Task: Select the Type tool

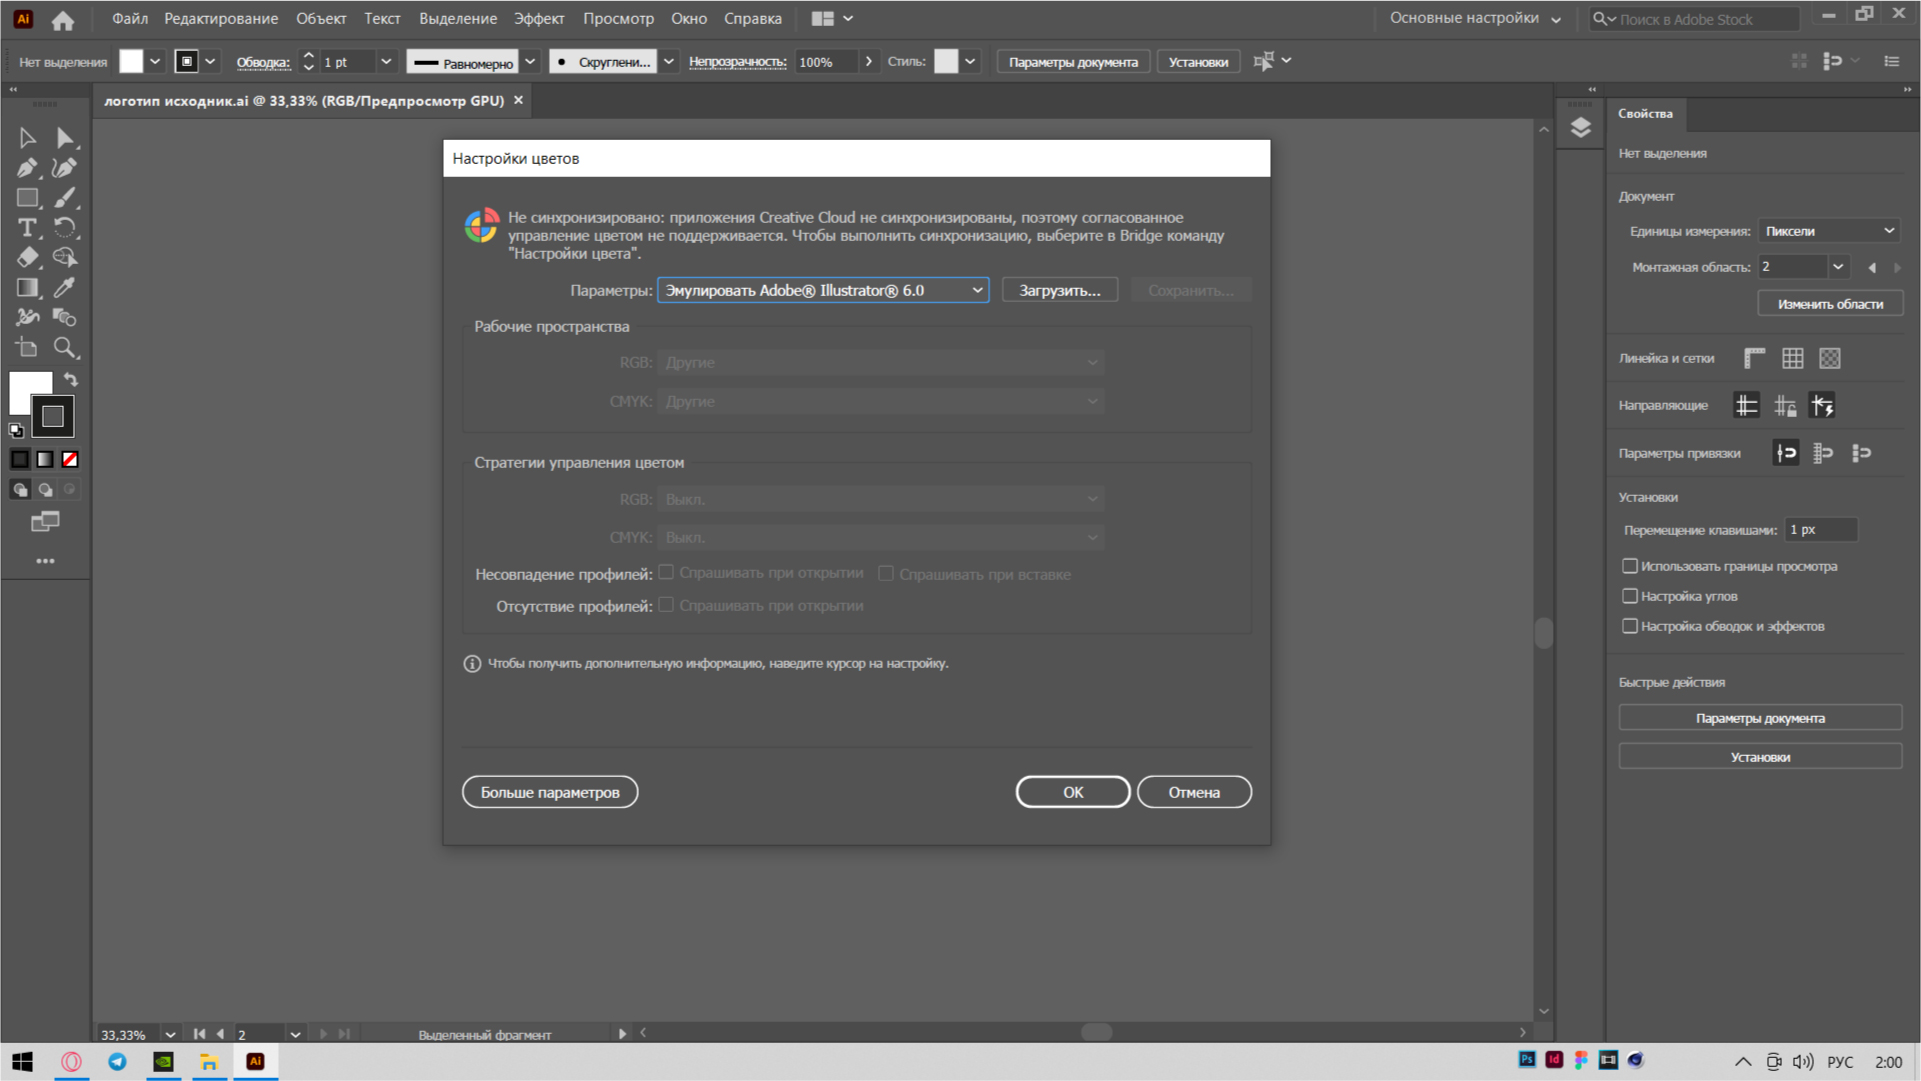Action: coord(27,228)
